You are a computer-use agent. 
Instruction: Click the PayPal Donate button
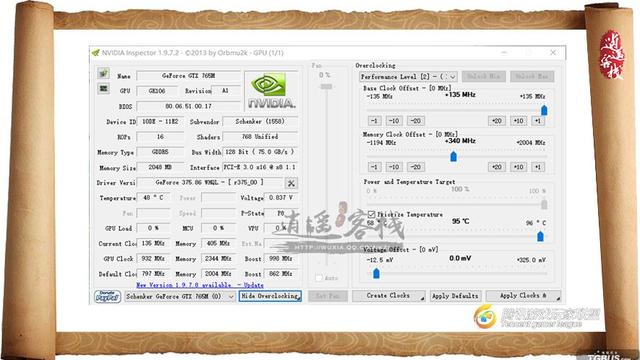[x=107, y=296]
